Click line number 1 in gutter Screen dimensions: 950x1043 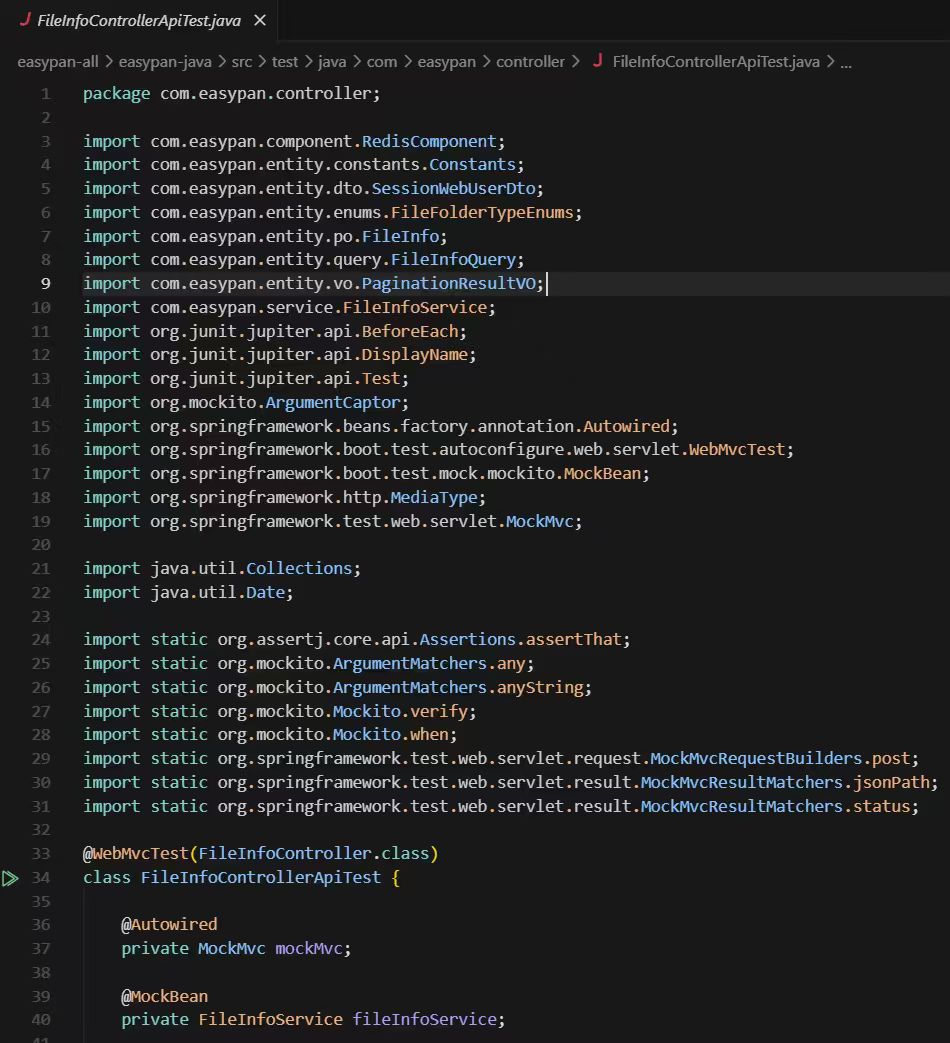click(x=45, y=94)
